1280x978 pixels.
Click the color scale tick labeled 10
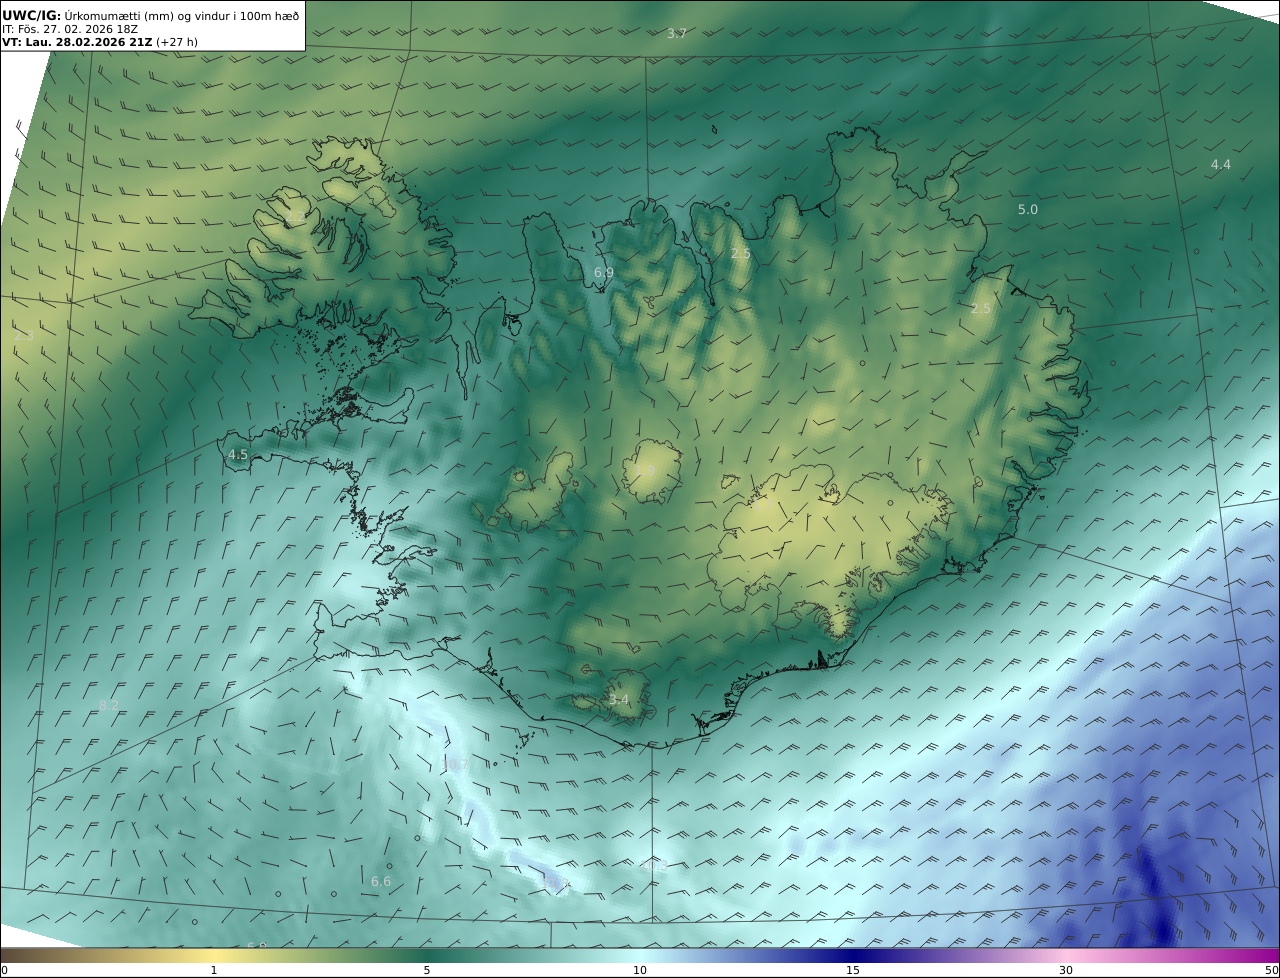tap(640, 971)
